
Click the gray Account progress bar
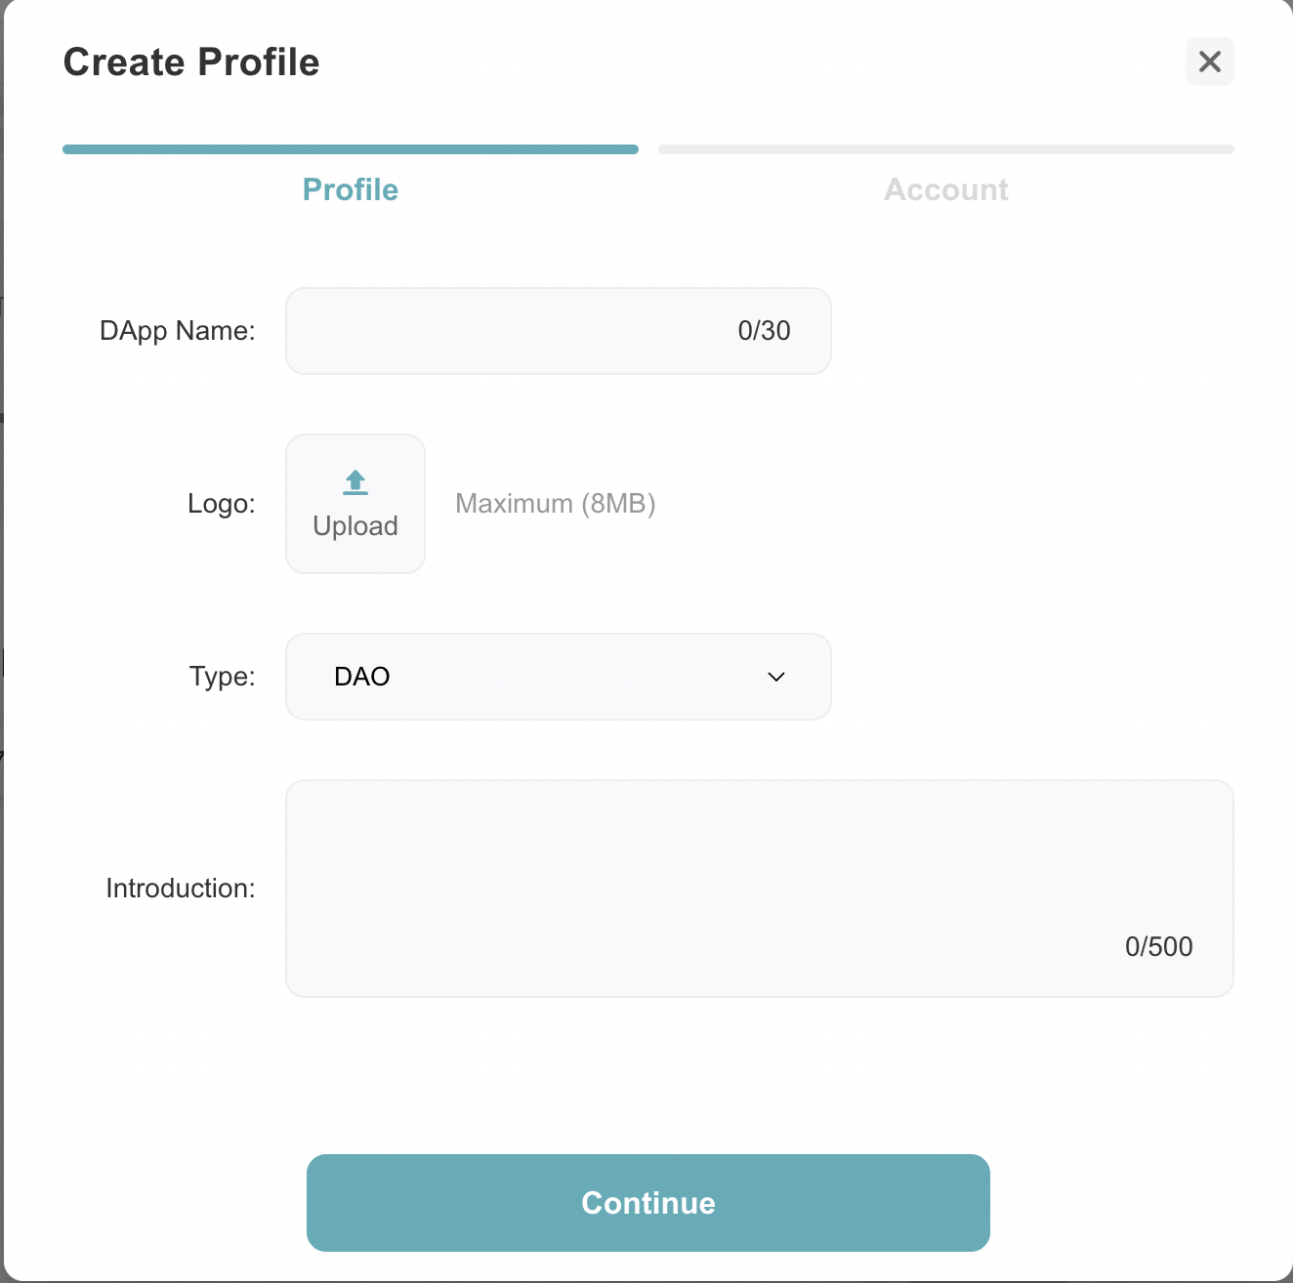tap(945, 150)
